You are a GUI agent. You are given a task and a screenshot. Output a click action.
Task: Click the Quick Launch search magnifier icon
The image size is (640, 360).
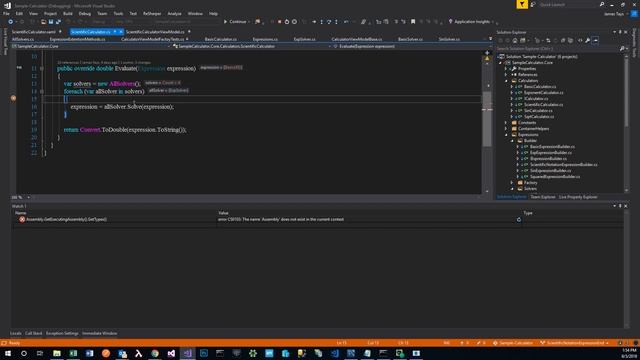click(x=602, y=4)
